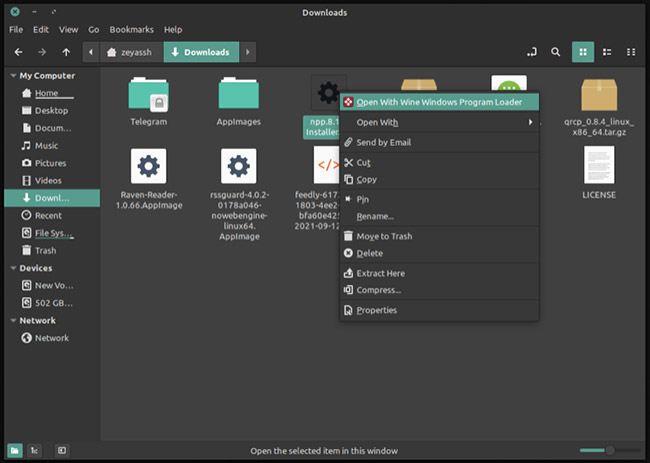The height and width of the screenshot is (463, 650).
Task: Click the Downloads path bar button
Action: 201,52
